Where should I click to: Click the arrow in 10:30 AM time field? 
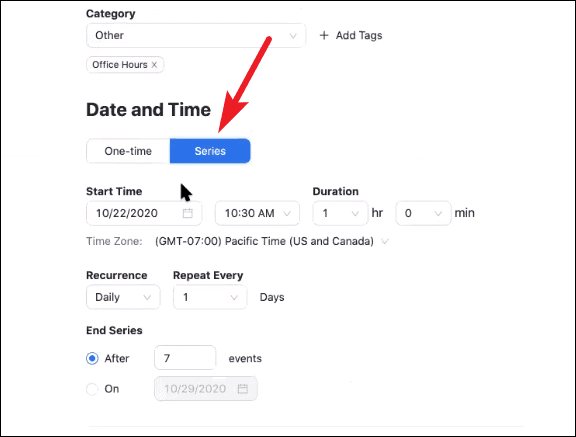point(287,213)
